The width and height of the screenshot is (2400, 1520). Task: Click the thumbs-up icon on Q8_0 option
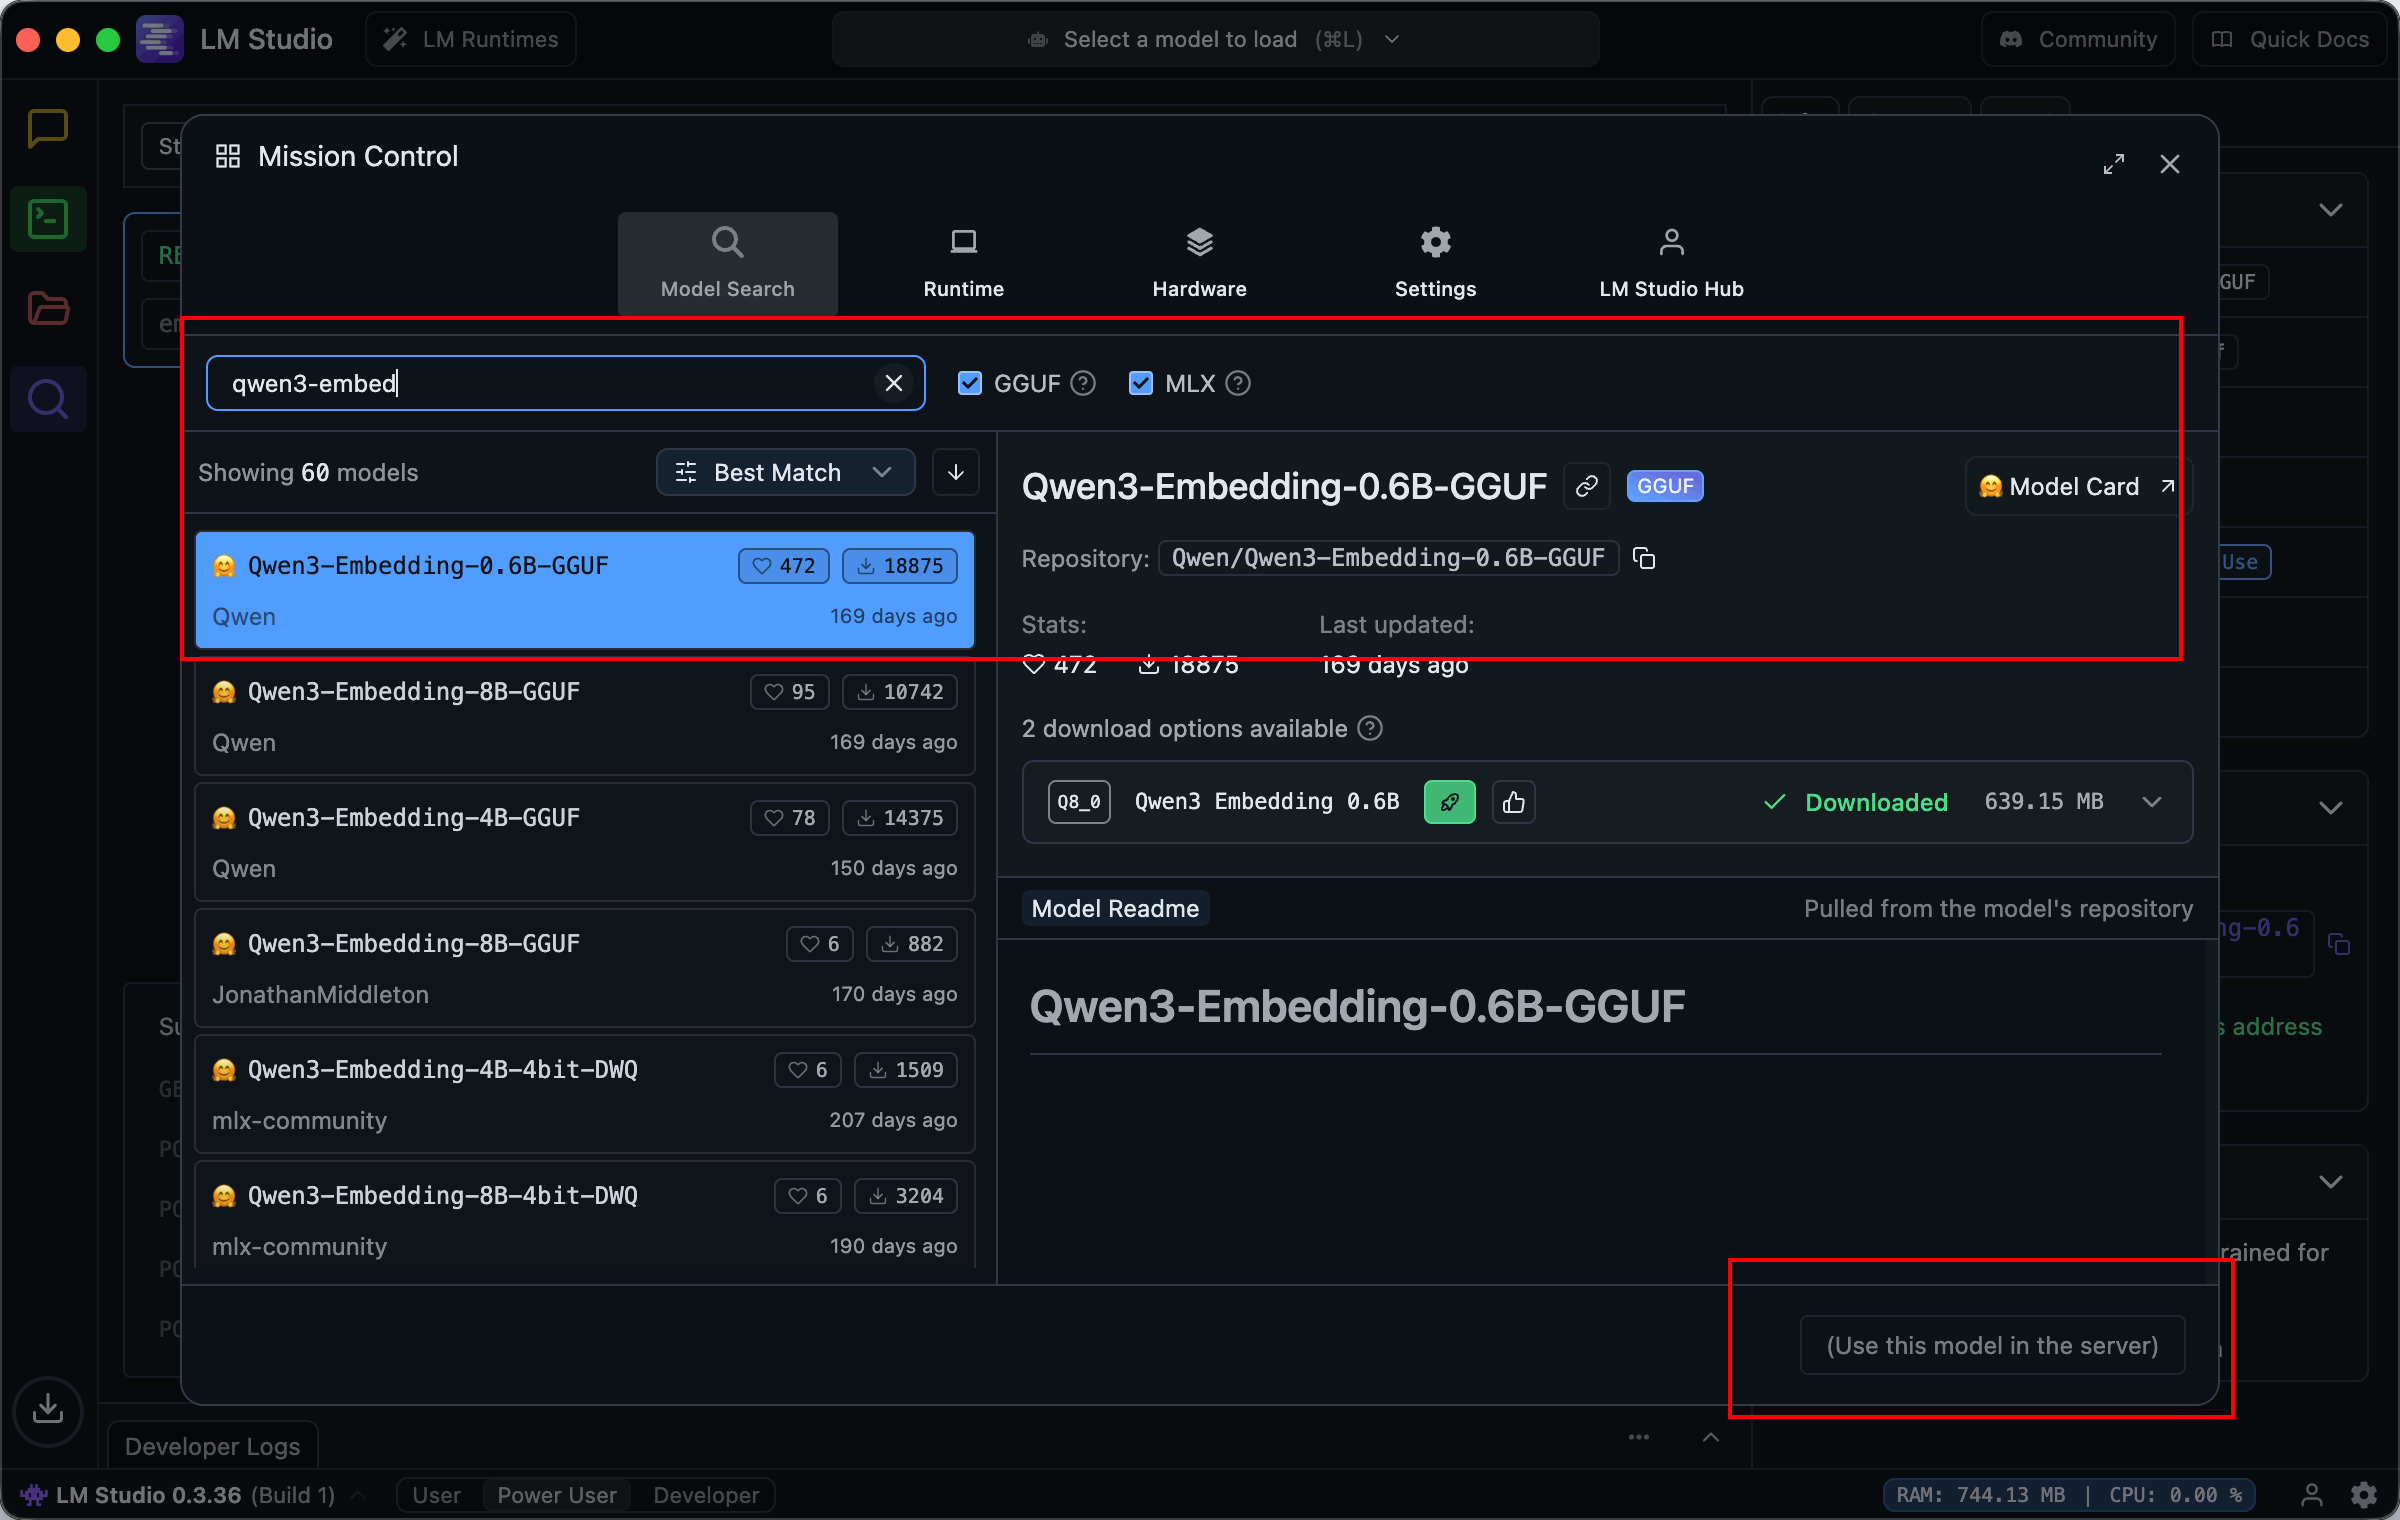(x=1513, y=802)
